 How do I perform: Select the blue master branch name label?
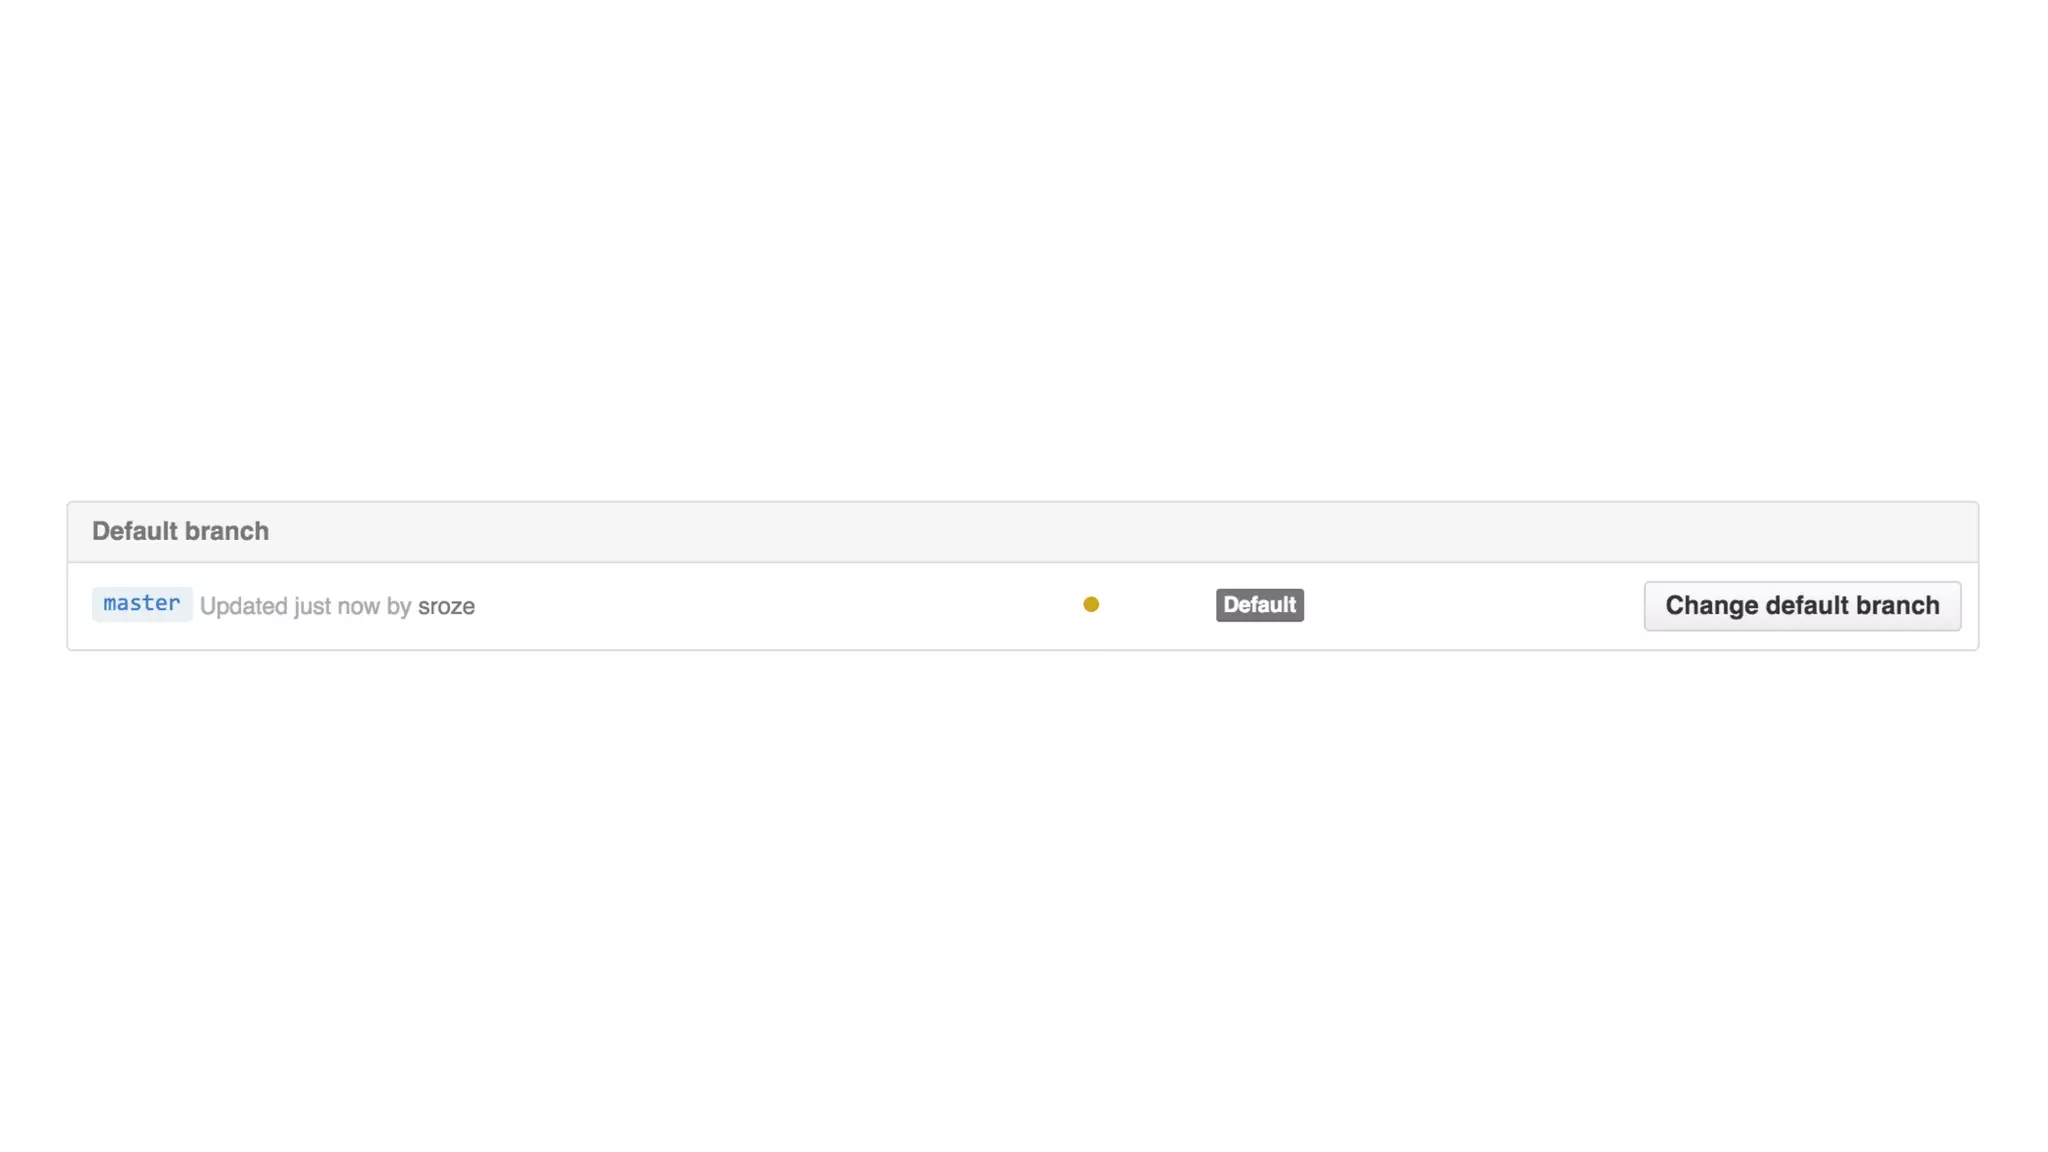[x=142, y=604]
